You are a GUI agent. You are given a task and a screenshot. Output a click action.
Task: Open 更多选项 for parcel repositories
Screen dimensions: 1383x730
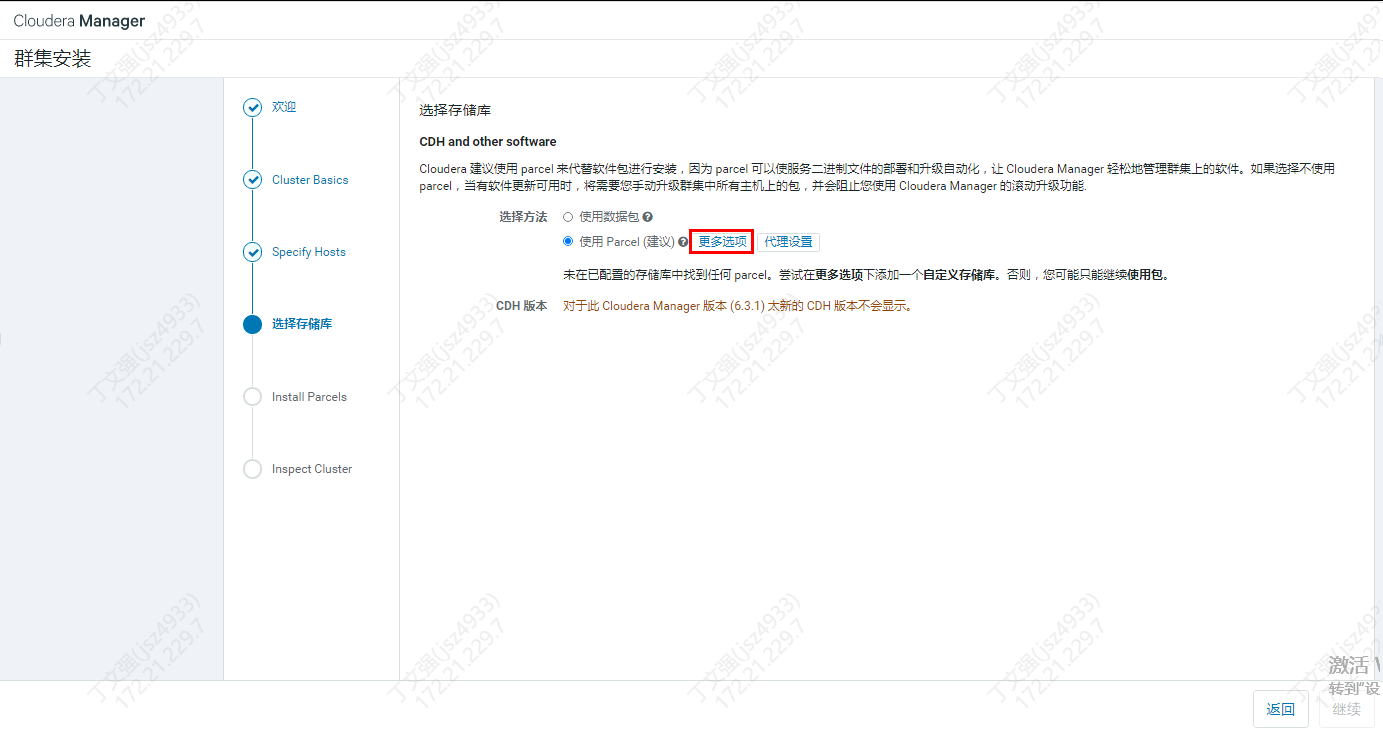(x=722, y=242)
